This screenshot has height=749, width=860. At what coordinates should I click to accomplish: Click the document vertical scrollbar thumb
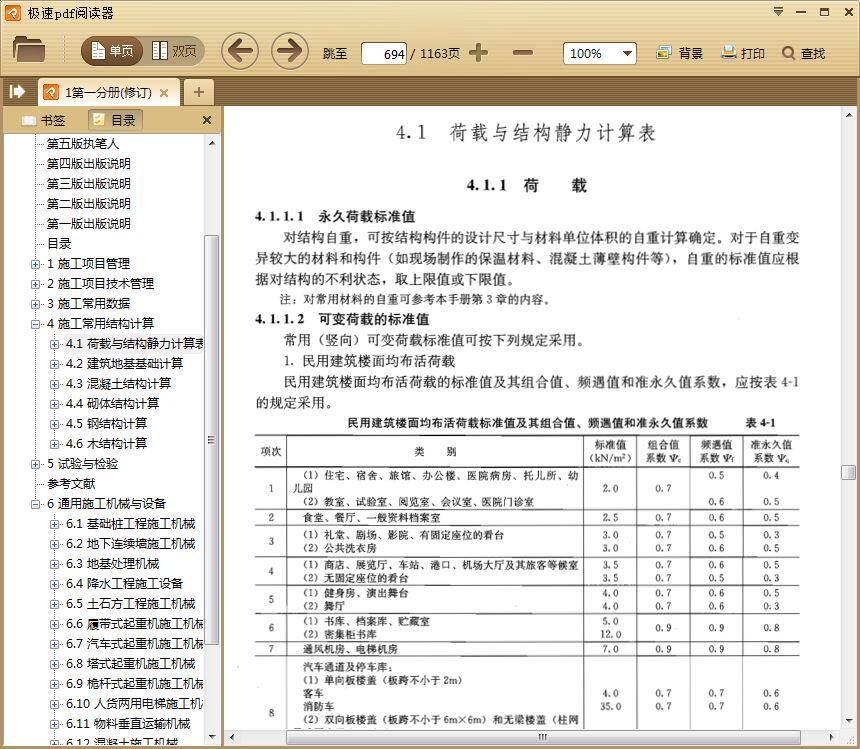click(848, 472)
